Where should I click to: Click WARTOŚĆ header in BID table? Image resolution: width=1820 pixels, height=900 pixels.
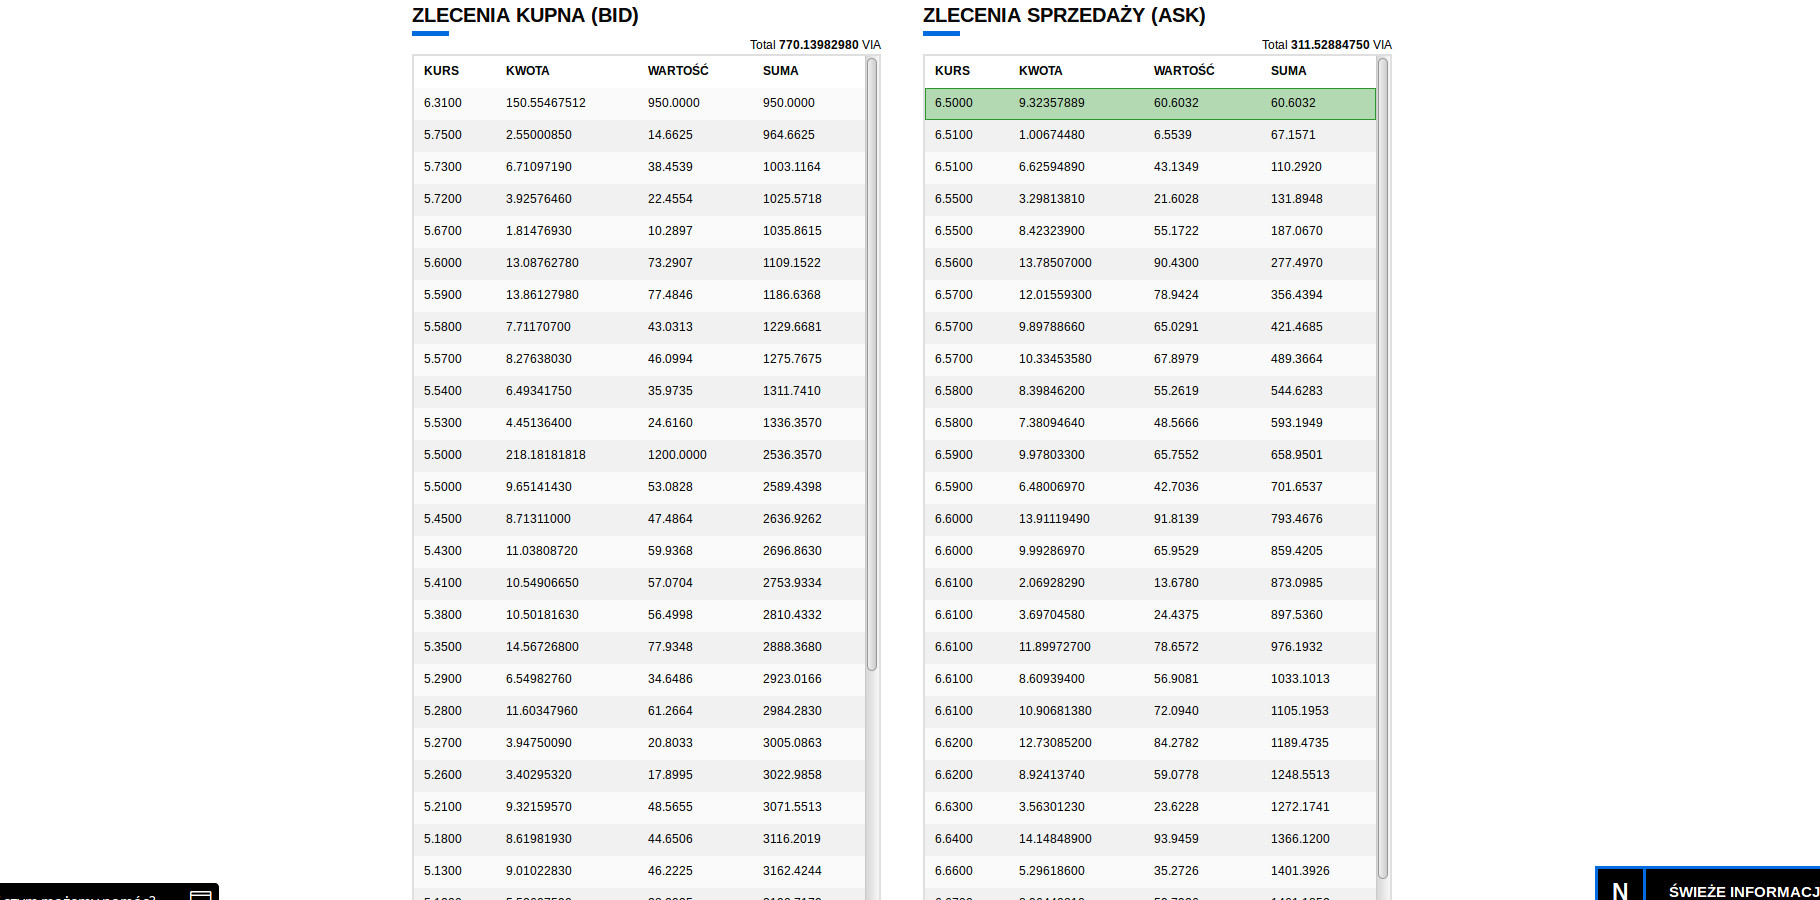[678, 71]
